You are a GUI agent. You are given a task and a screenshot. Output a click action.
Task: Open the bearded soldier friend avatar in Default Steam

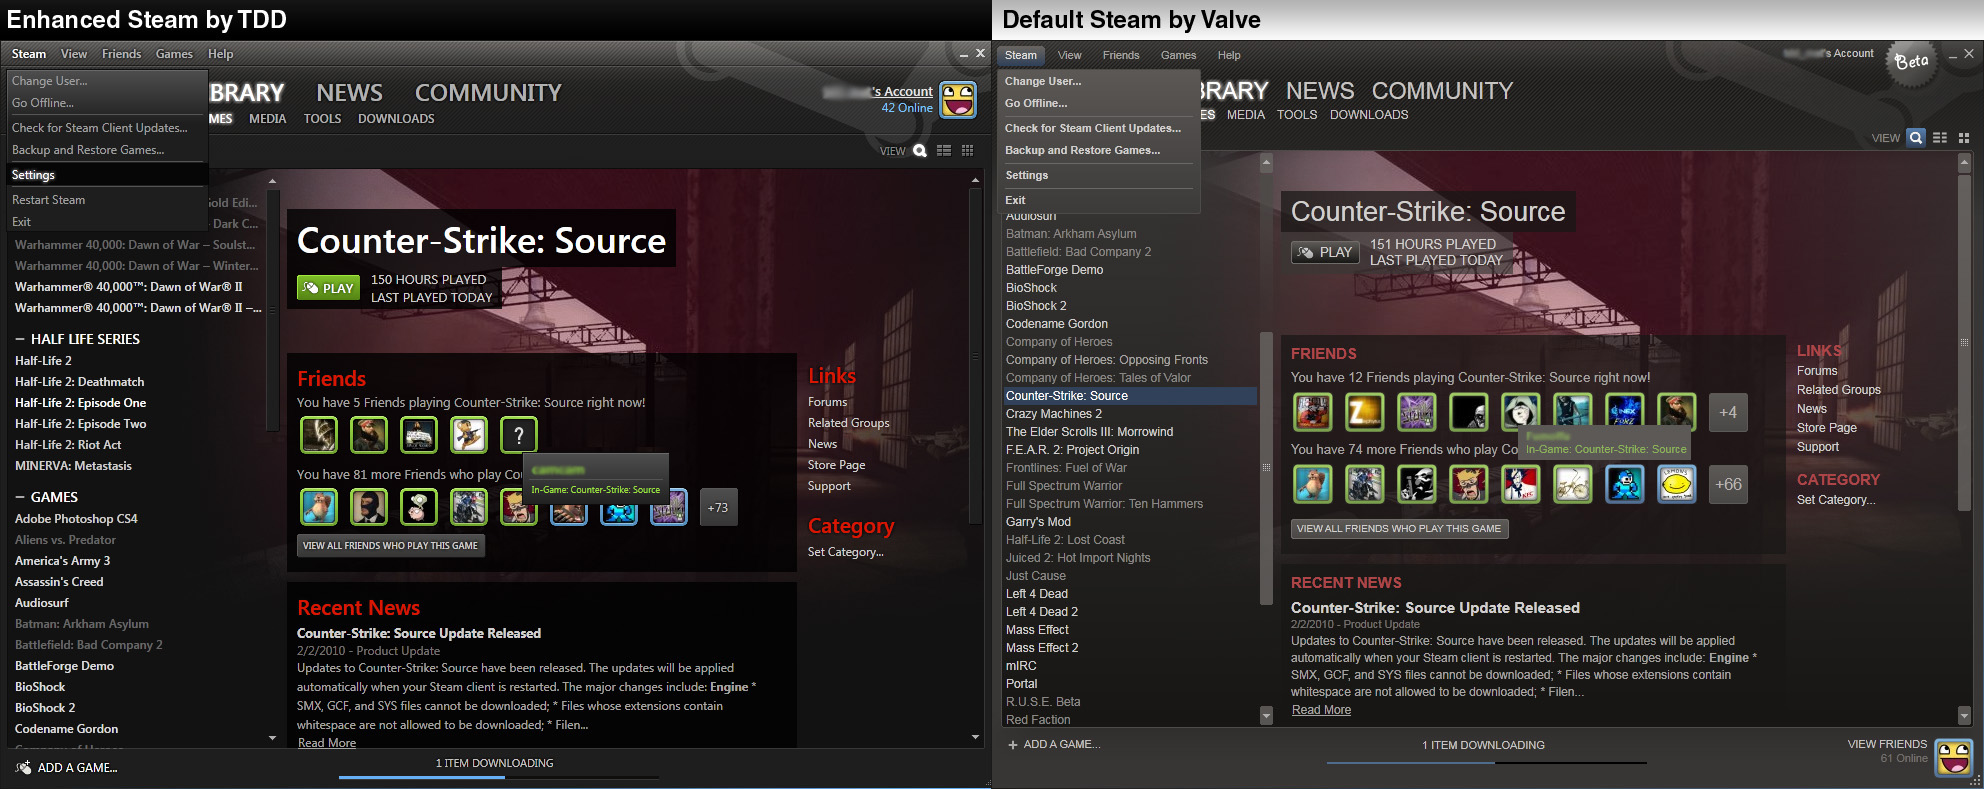(1677, 412)
